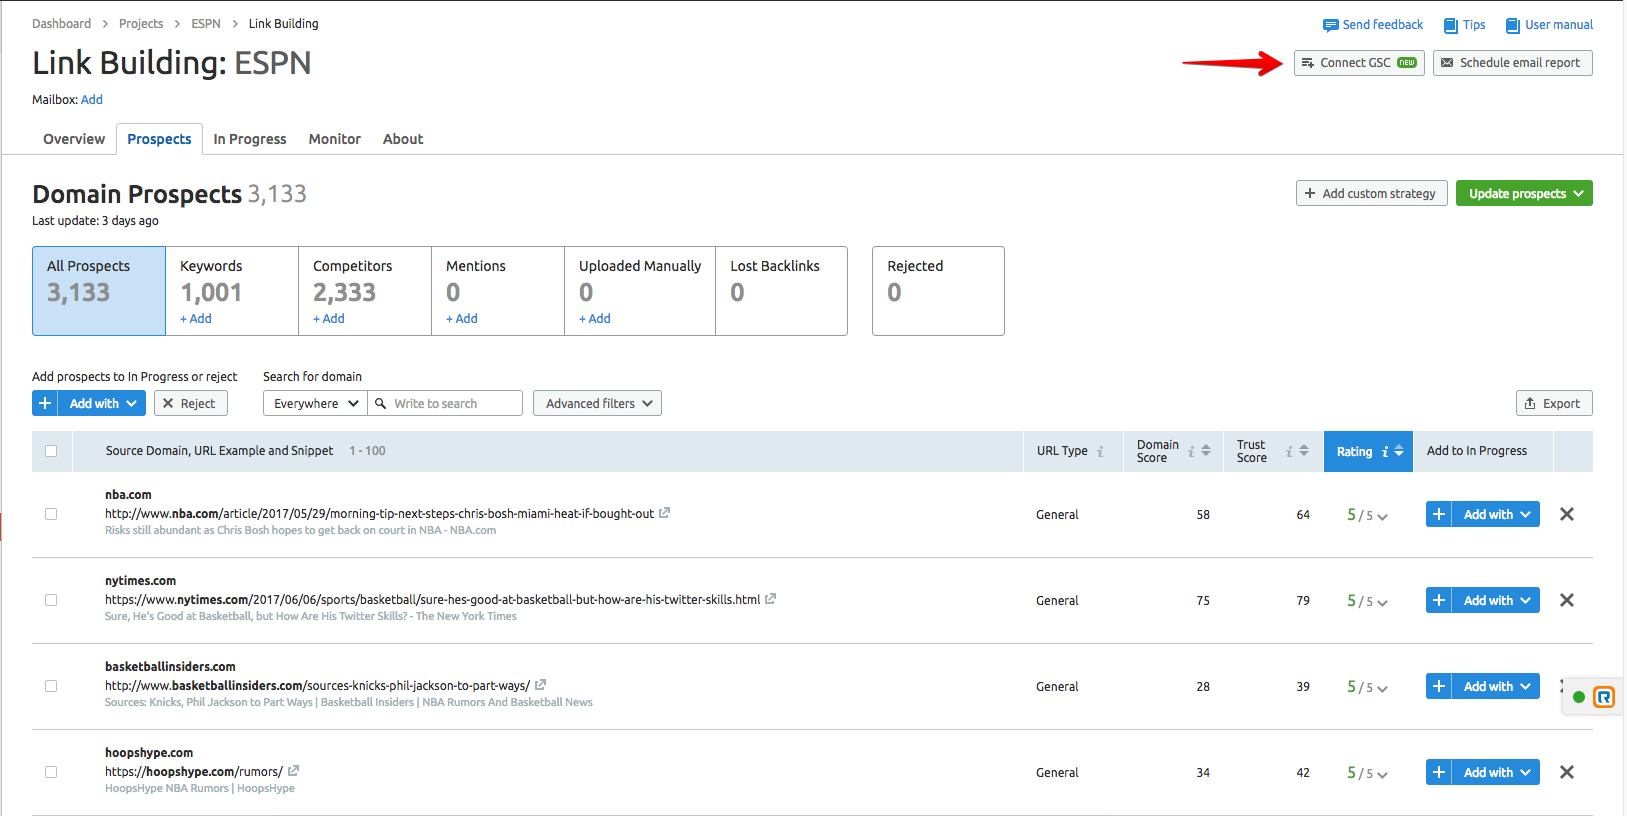Click the Rating info icon
The height and width of the screenshot is (816, 1627).
[1385, 452]
